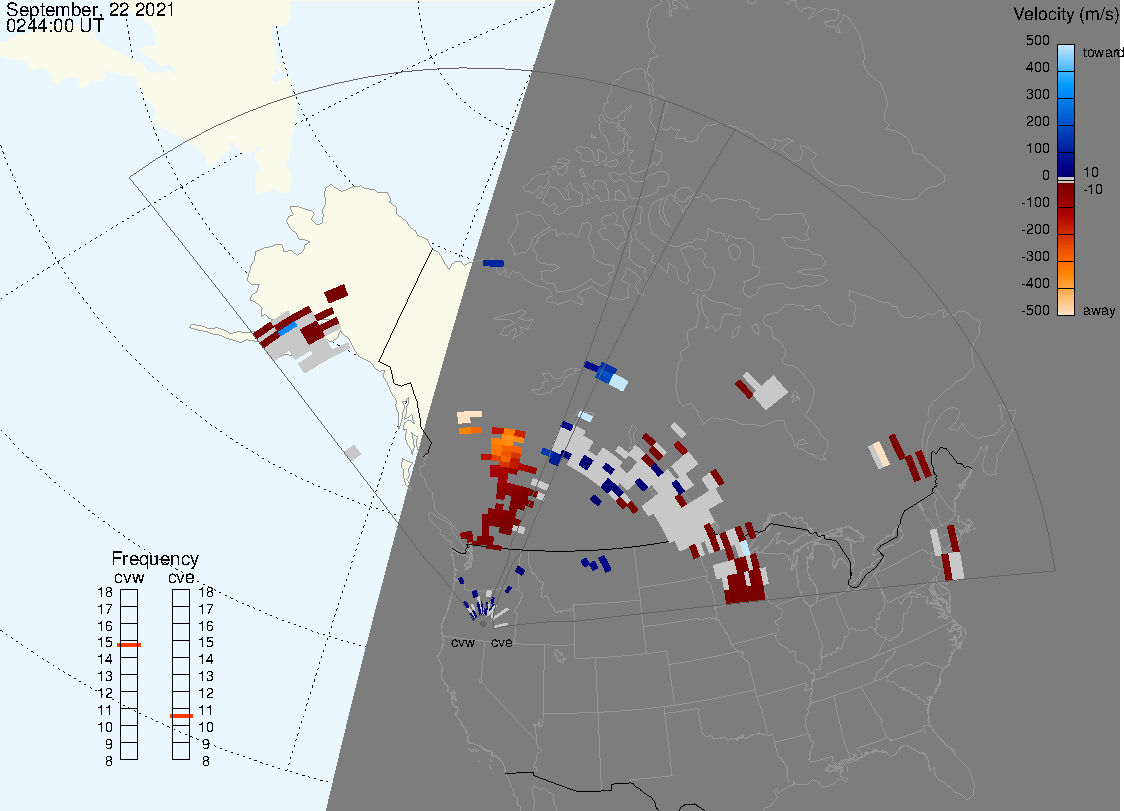Select the 500 tick label on velocity scale

pos(1037,40)
